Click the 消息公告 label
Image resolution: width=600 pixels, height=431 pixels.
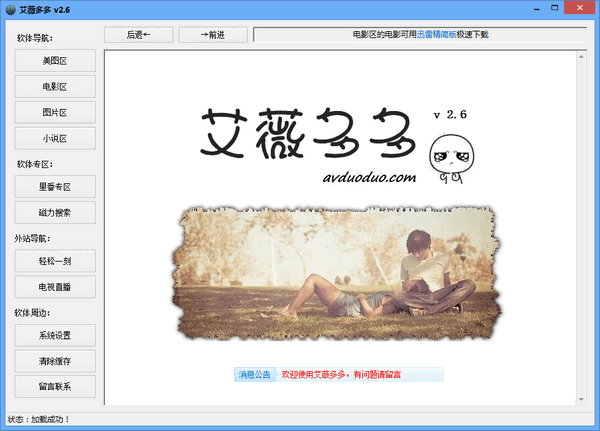point(254,374)
